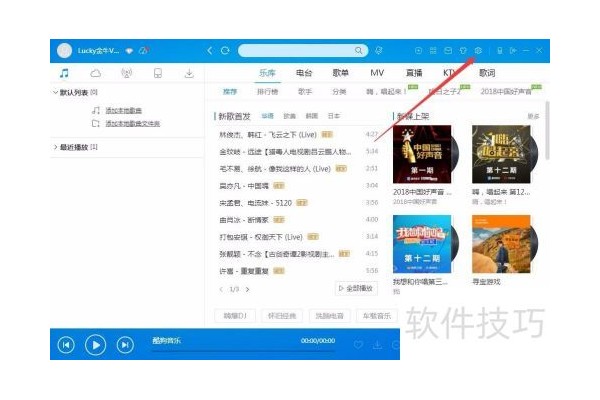Open the settings gear icon
This screenshot has width=600, height=400.
[x=478, y=51]
